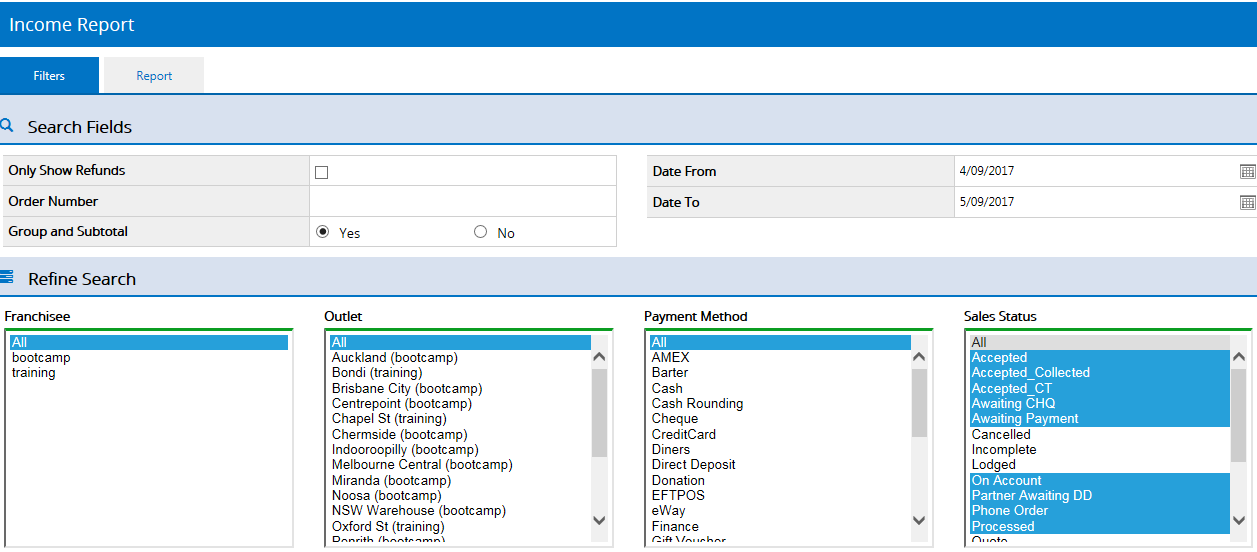This screenshot has width=1257, height=552.
Task: Select Cheque payment method
Action: pyautogui.click(x=780, y=418)
